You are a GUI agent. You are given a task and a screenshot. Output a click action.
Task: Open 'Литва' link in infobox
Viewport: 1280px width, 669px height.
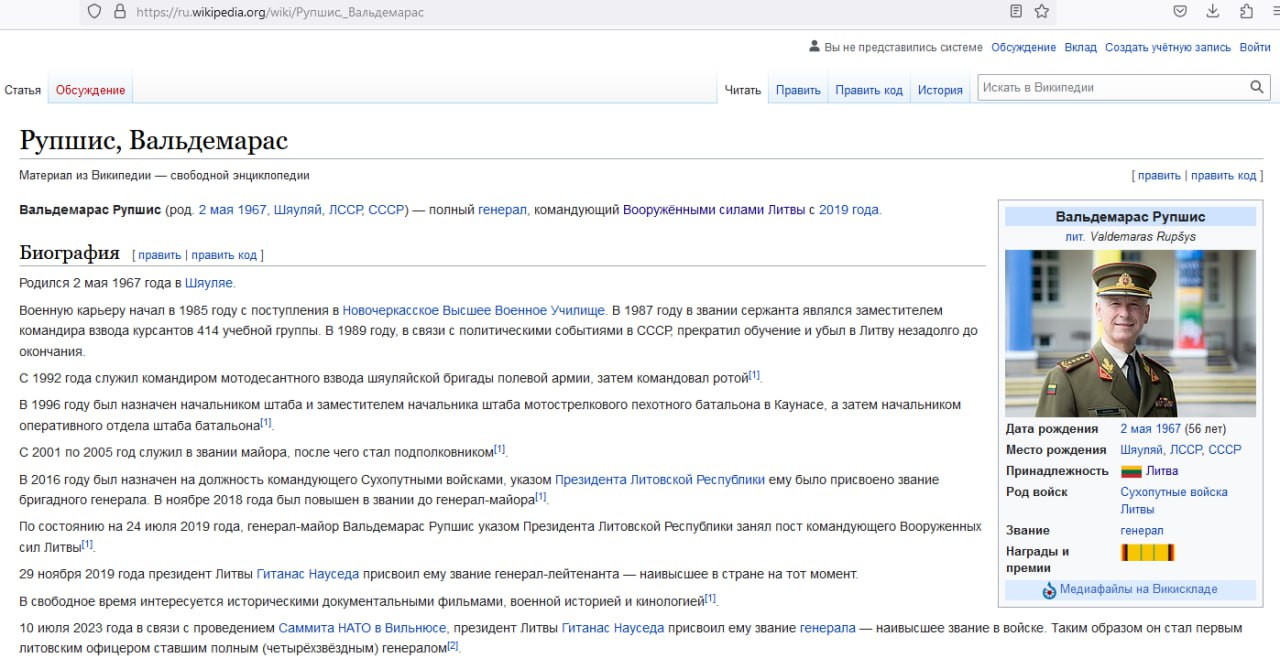coord(1162,471)
